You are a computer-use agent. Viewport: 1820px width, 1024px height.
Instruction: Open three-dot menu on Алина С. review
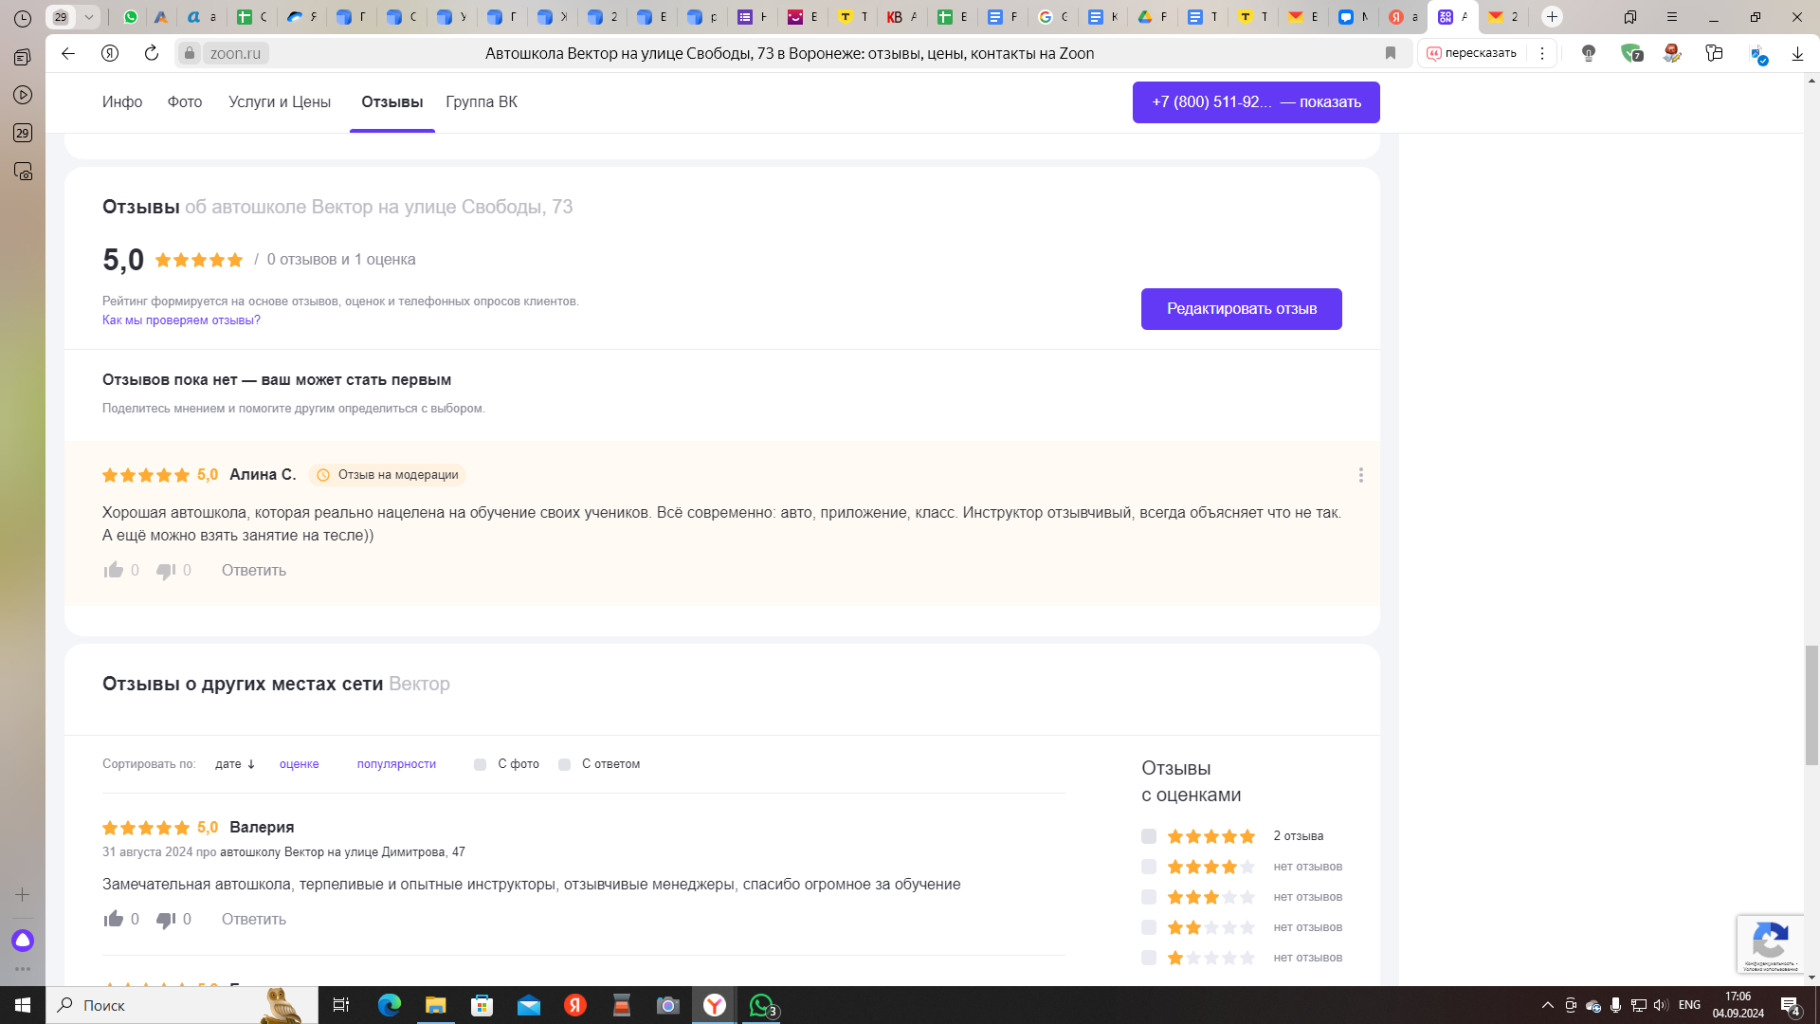coord(1360,475)
